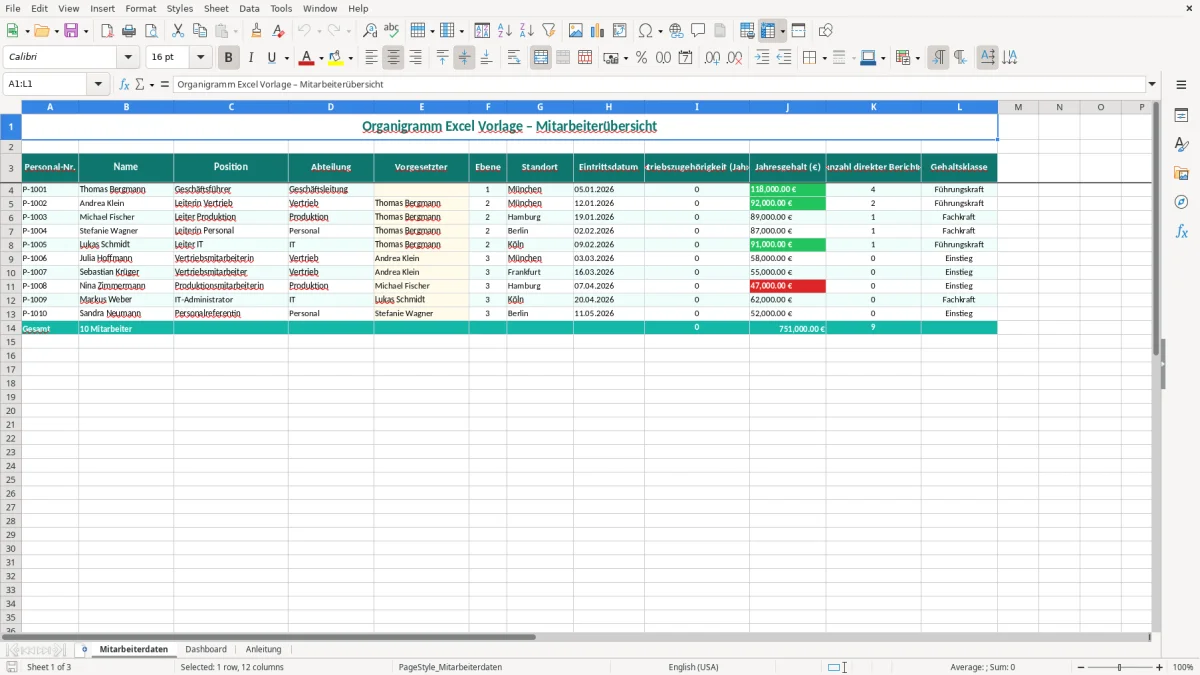Toggle Italic formatting
Image resolution: width=1200 pixels, height=675 pixels.
251,58
